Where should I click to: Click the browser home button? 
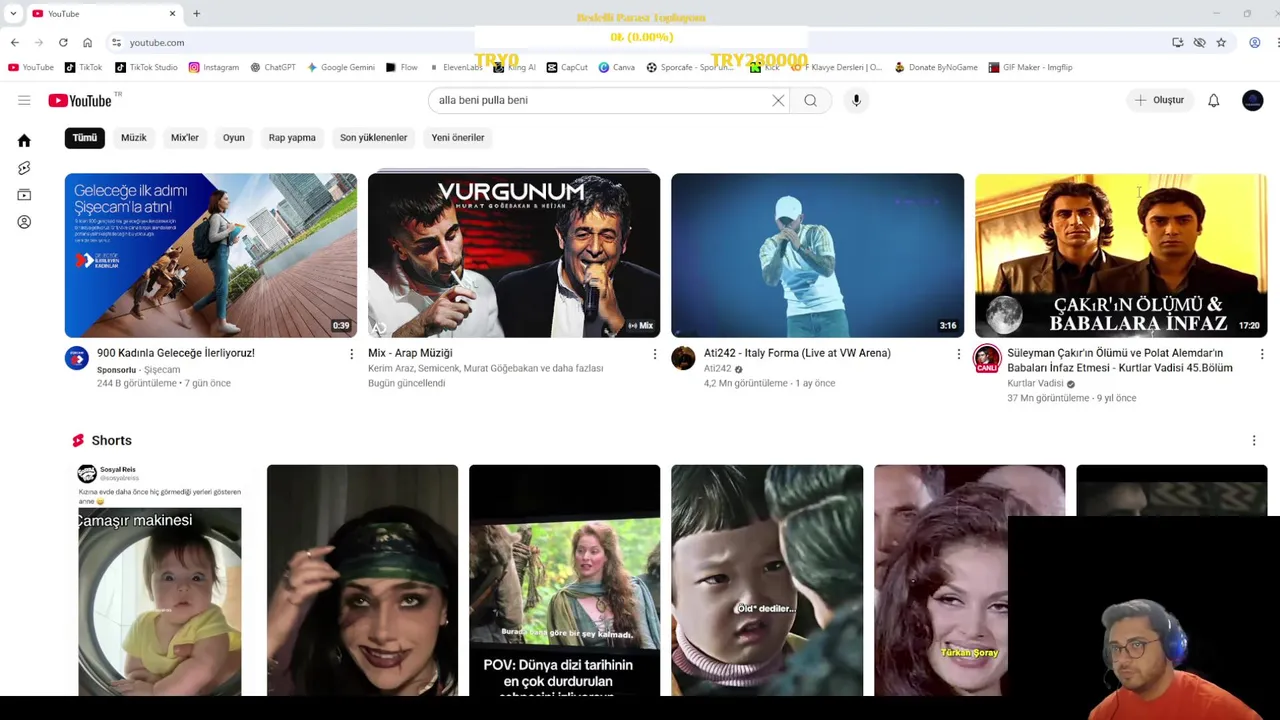coord(87,43)
